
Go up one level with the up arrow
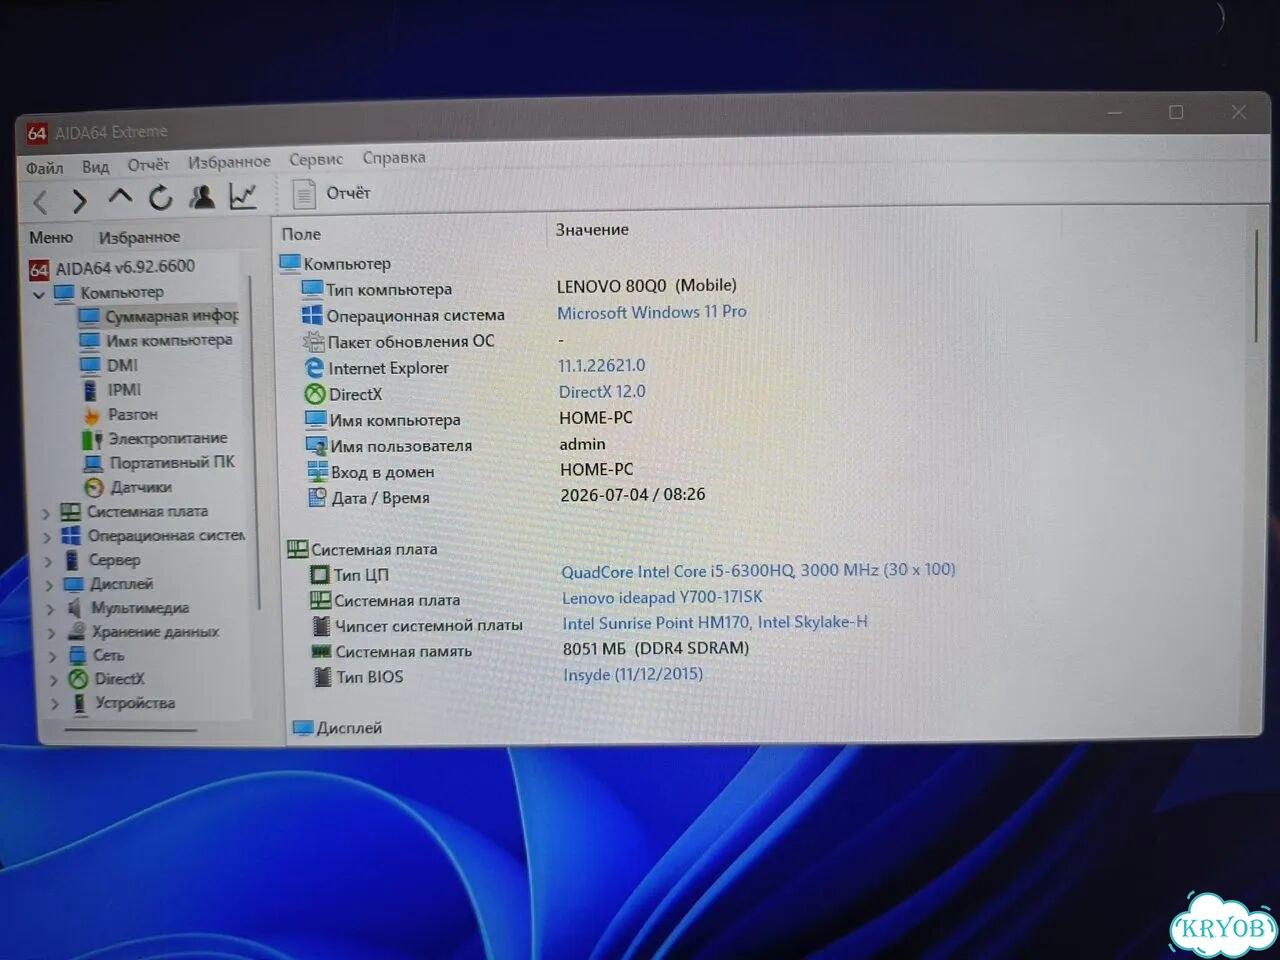(x=120, y=198)
